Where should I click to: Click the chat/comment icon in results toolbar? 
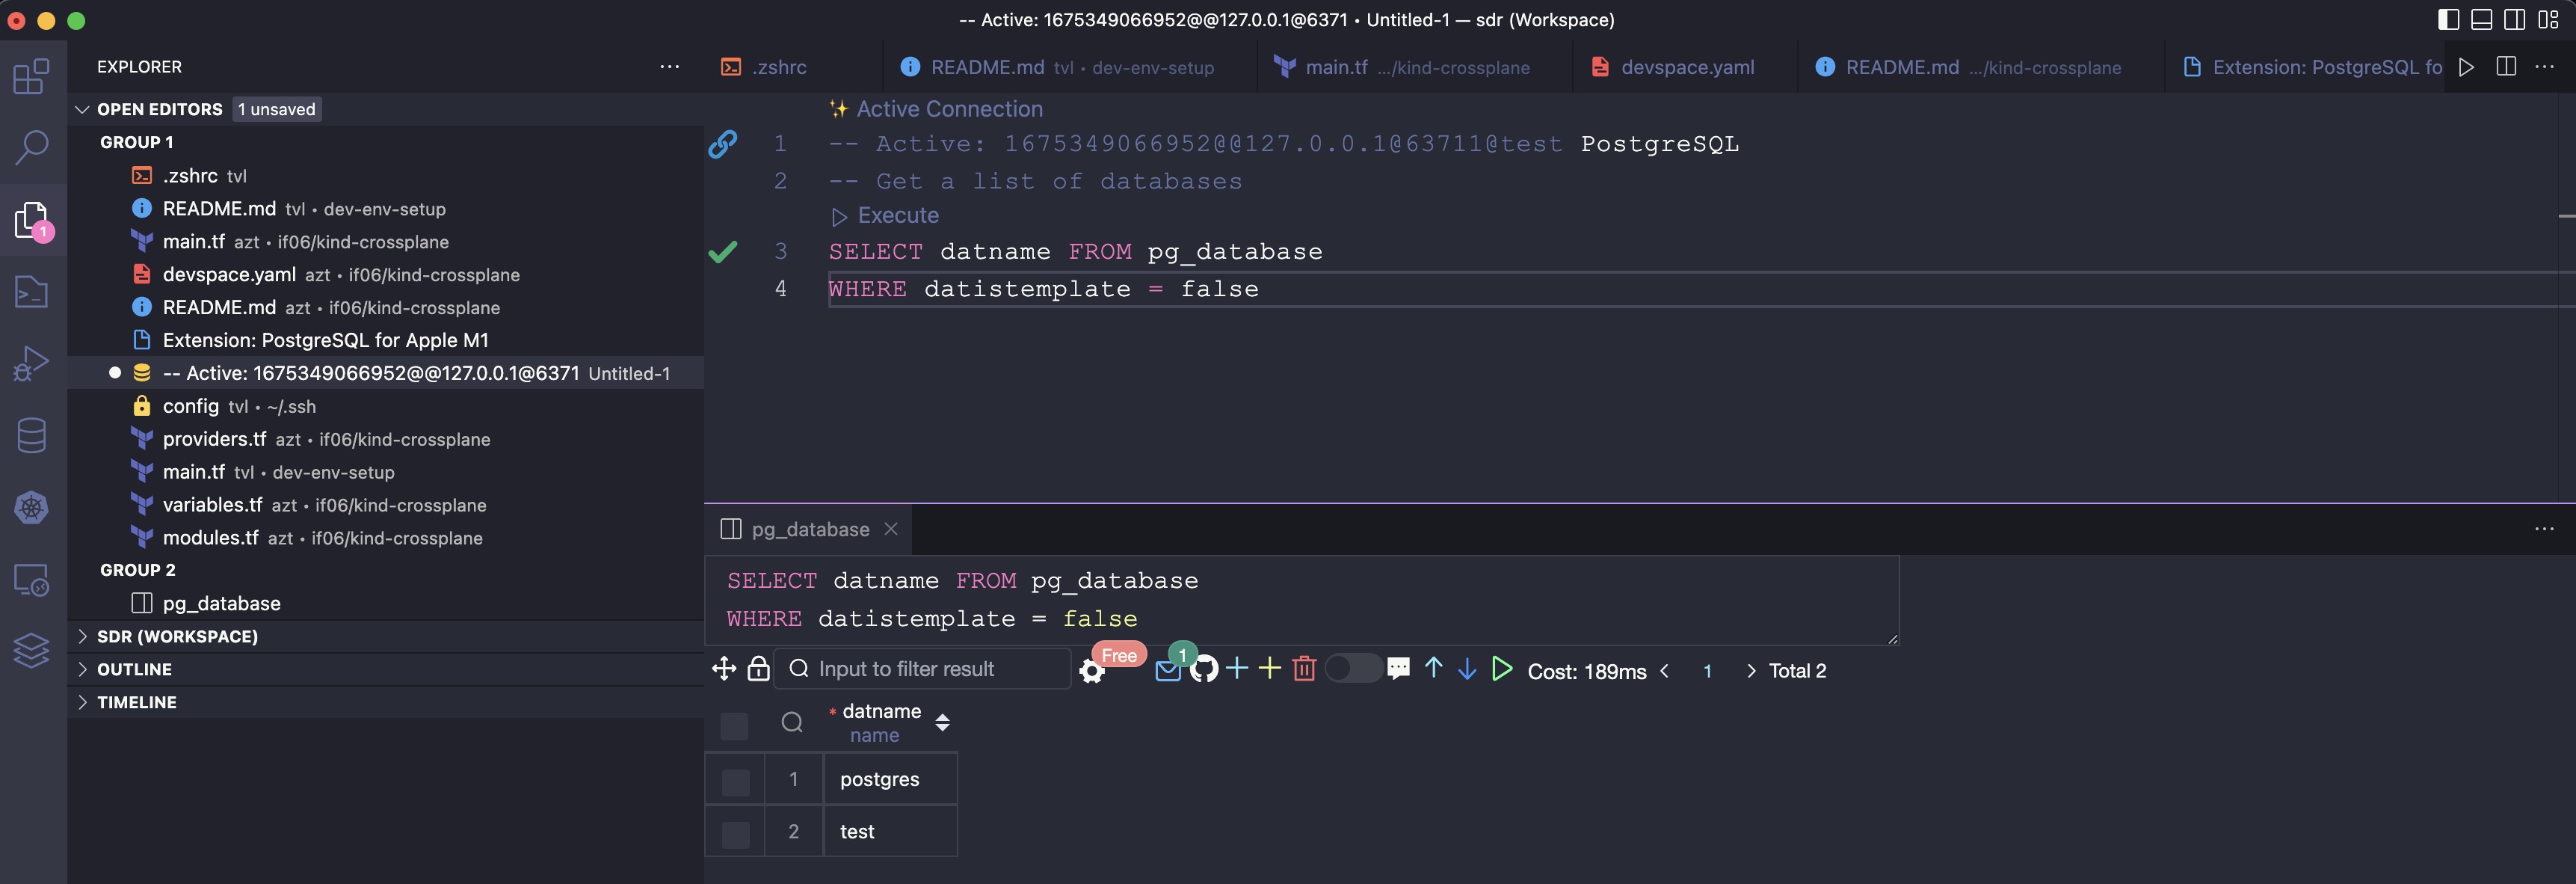1396,669
